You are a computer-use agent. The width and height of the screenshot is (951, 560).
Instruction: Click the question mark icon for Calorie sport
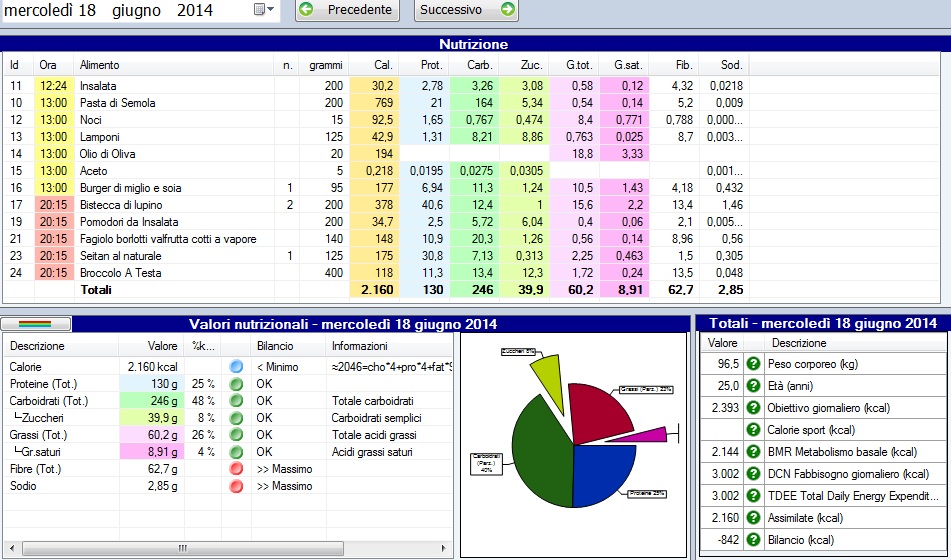754,430
